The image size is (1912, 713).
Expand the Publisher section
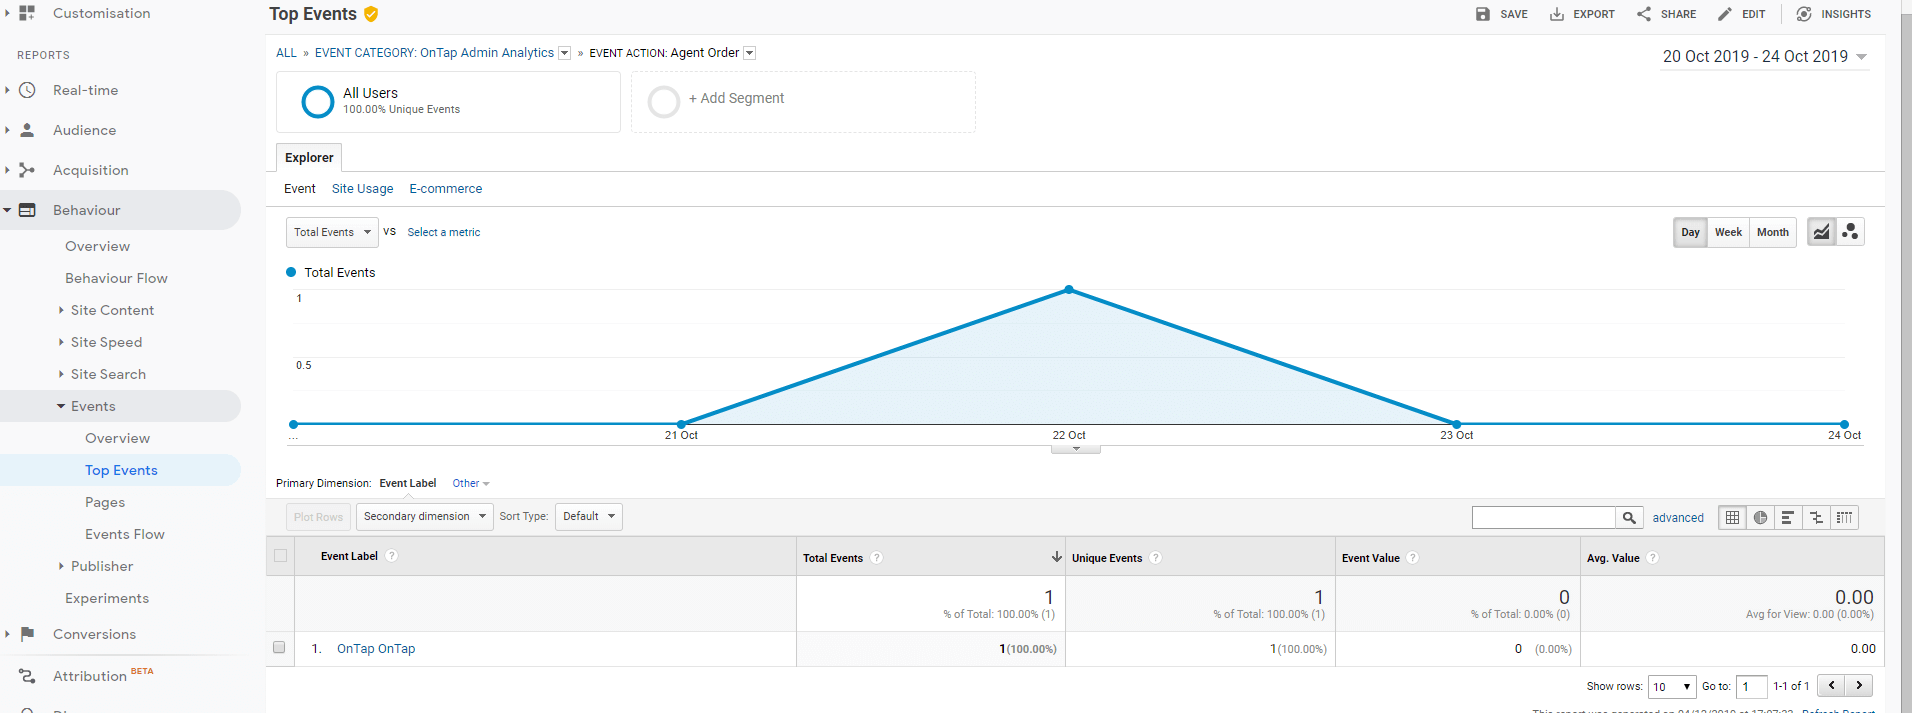[61, 566]
